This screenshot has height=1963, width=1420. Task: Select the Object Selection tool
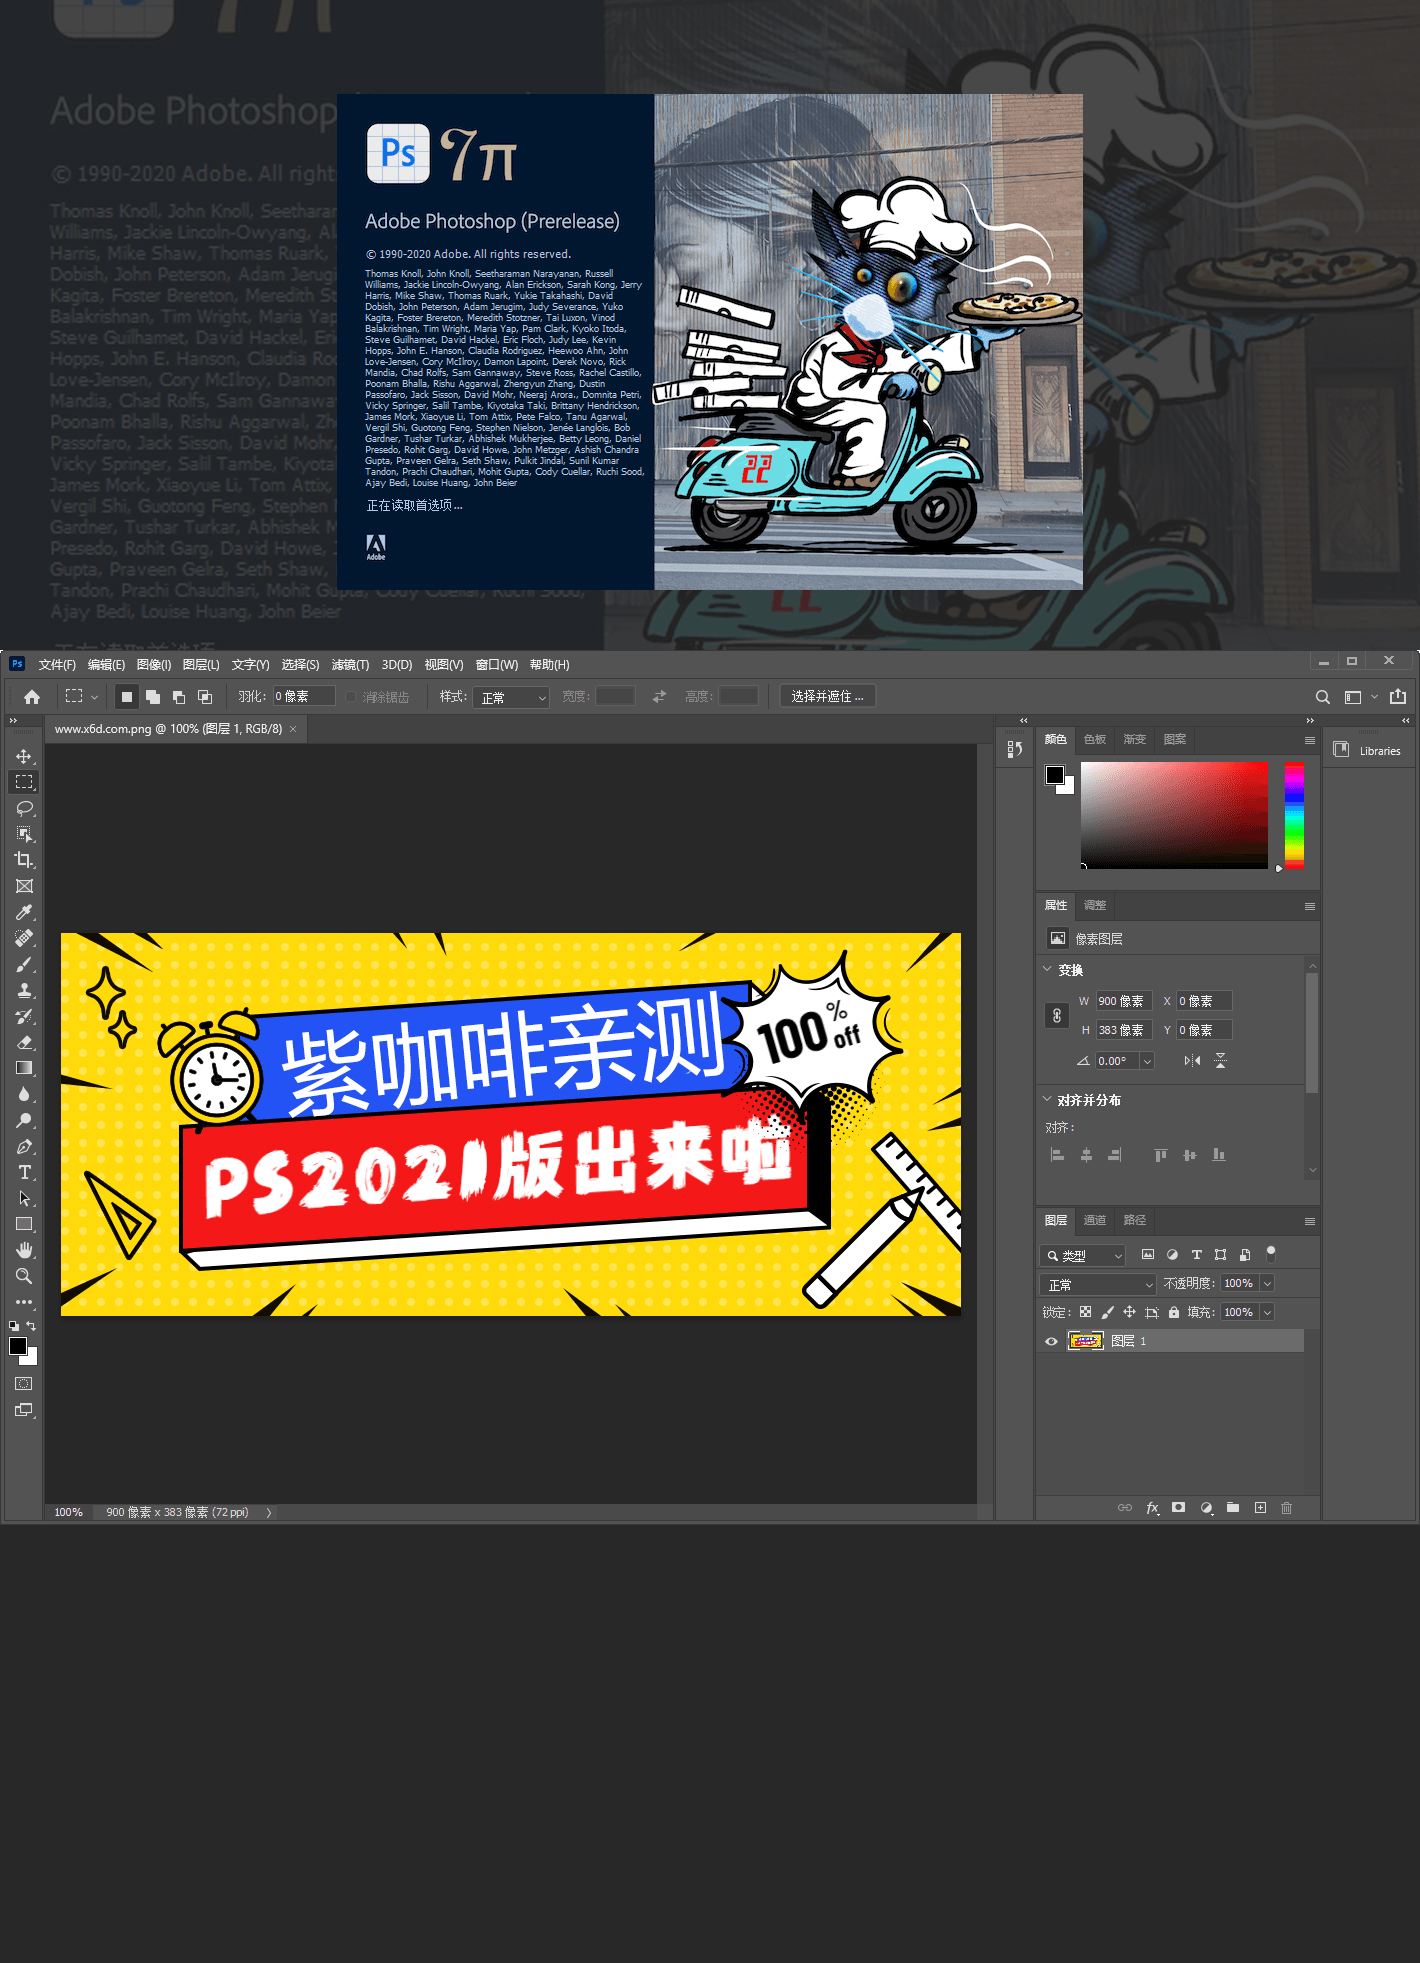pyautogui.click(x=24, y=834)
